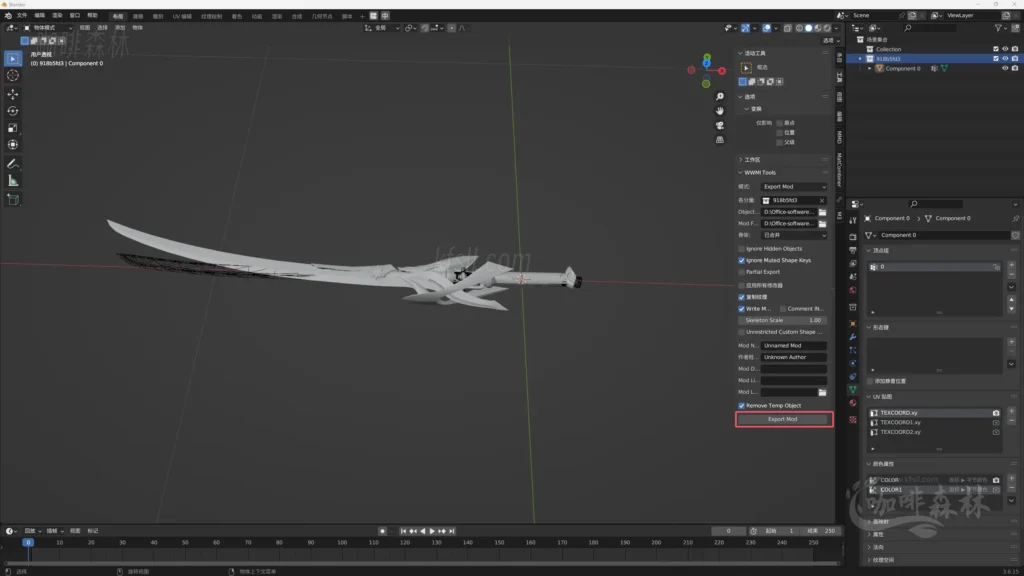Uncheck Ignore Muted Shape Keys
The width and height of the screenshot is (1024, 576).
[x=741, y=260]
